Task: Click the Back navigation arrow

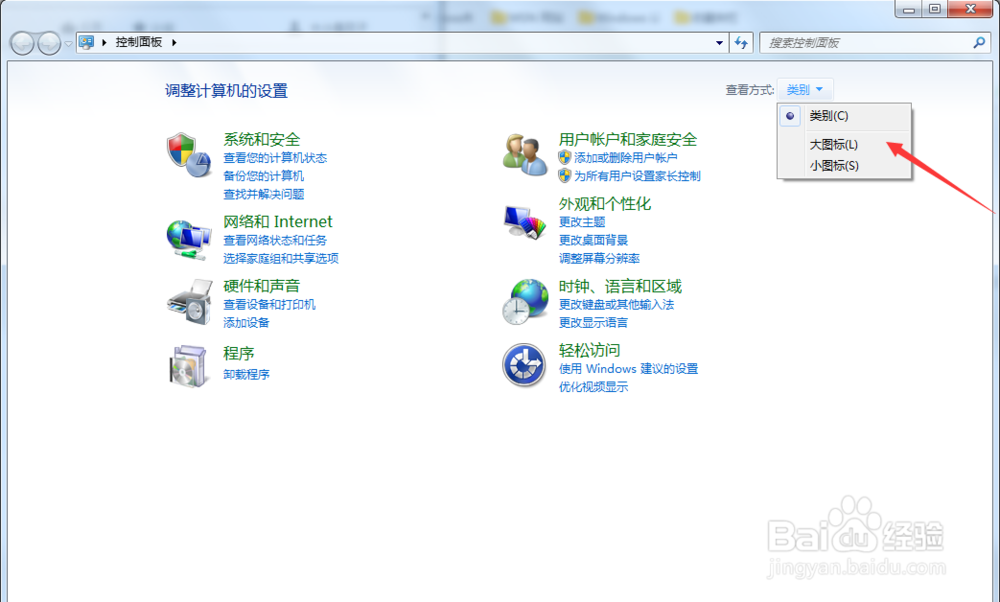Action: [x=22, y=43]
